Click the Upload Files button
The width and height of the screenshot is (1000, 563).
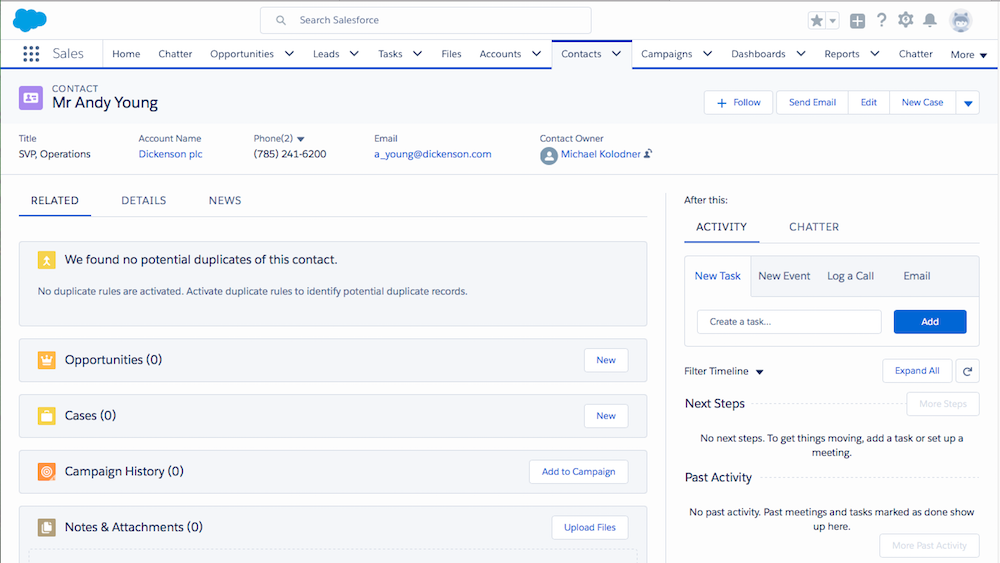pyautogui.click(x=590, y=527)
